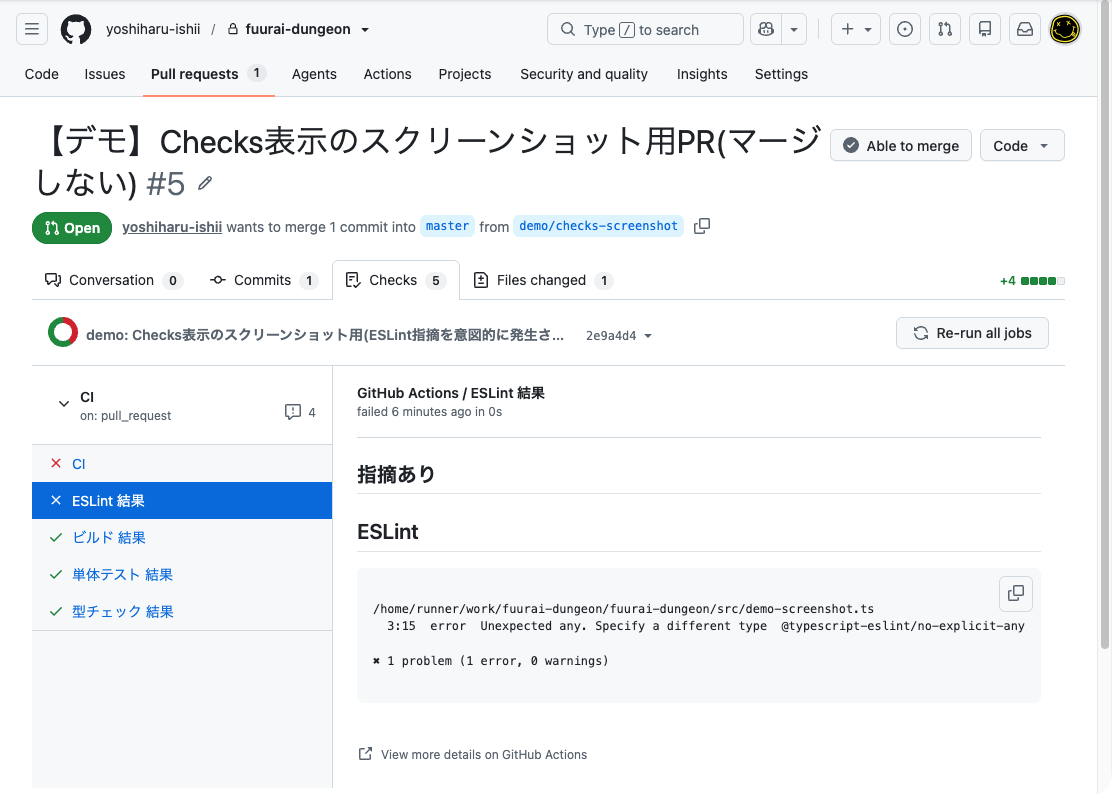Select the 型チェック 結果 check
This screenshot has width=1112, height=795.
tap(182, 611)
